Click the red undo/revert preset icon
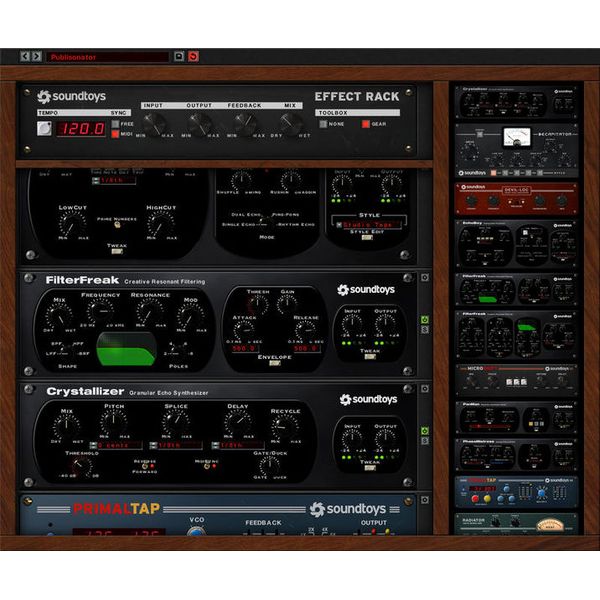The height and width of the screenshot is (600, 600). pos(193,57)
